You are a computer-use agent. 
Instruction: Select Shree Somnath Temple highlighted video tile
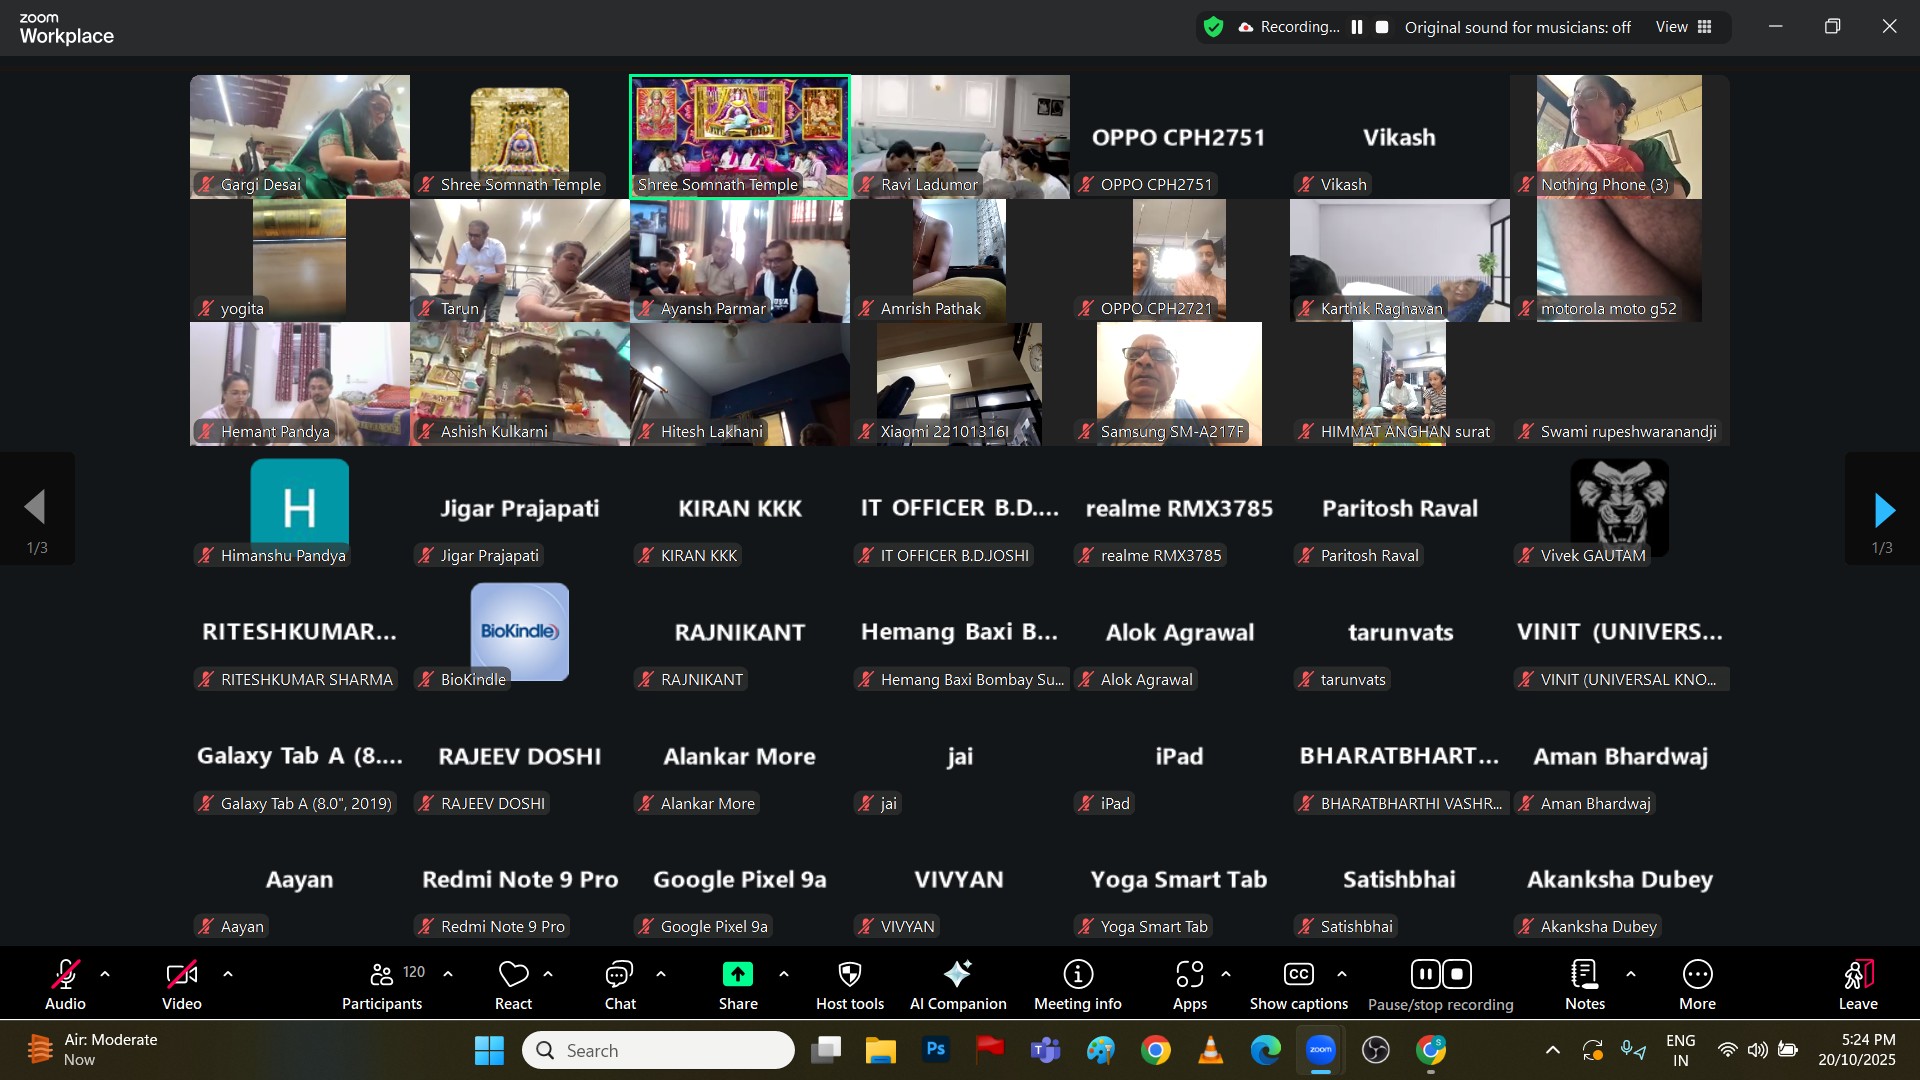[740, 137]
